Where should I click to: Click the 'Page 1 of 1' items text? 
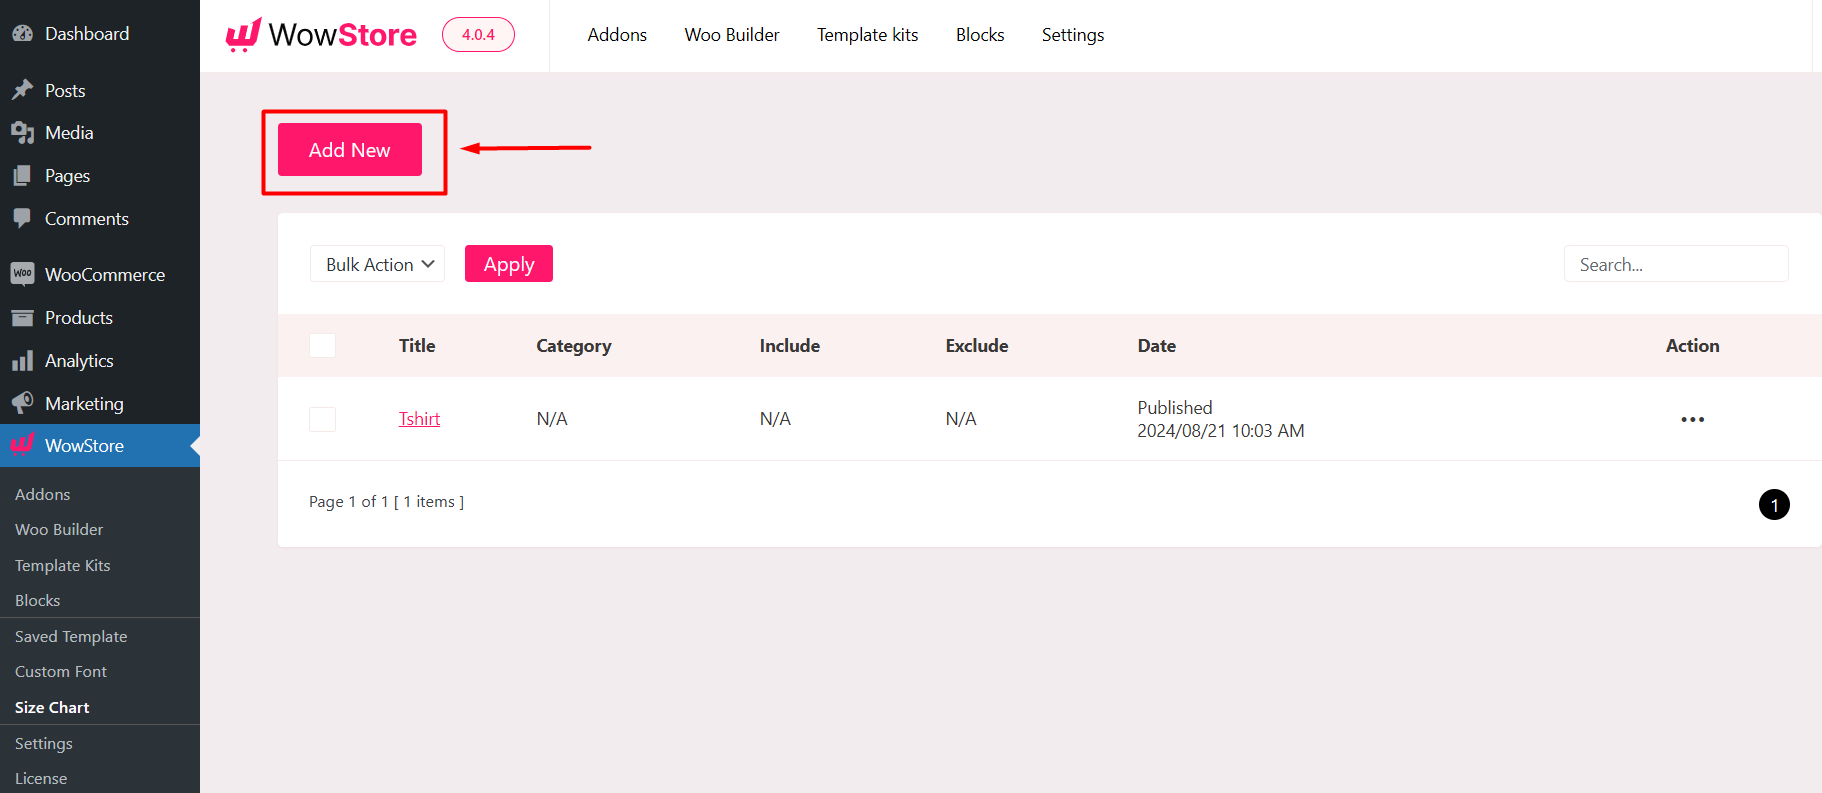pyautogui.click(x=386, y=502)
